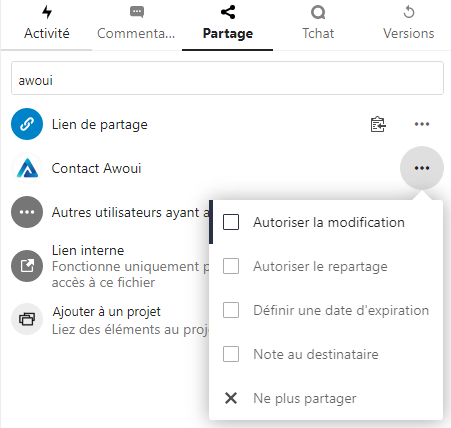
Task: Collapse the Contact Awoui actions menu
Action: click(422, 168)
